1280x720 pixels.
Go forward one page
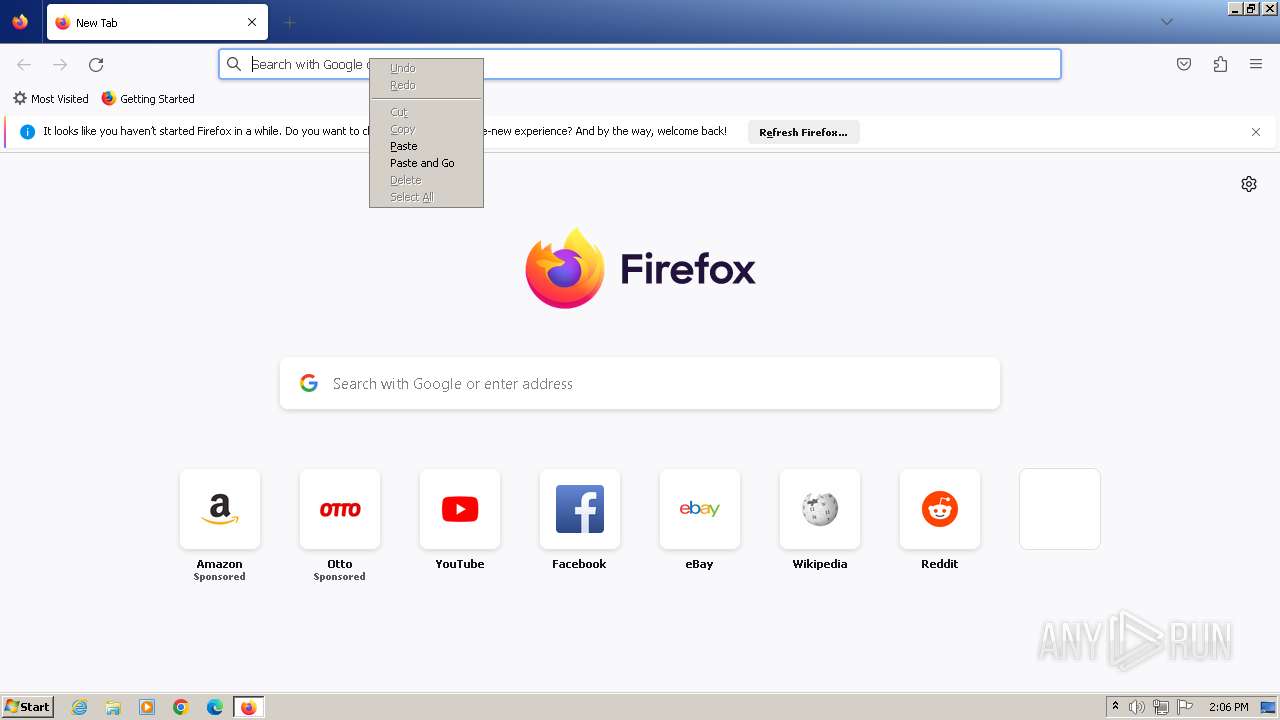pyautogui.click(x=60, y=64)
